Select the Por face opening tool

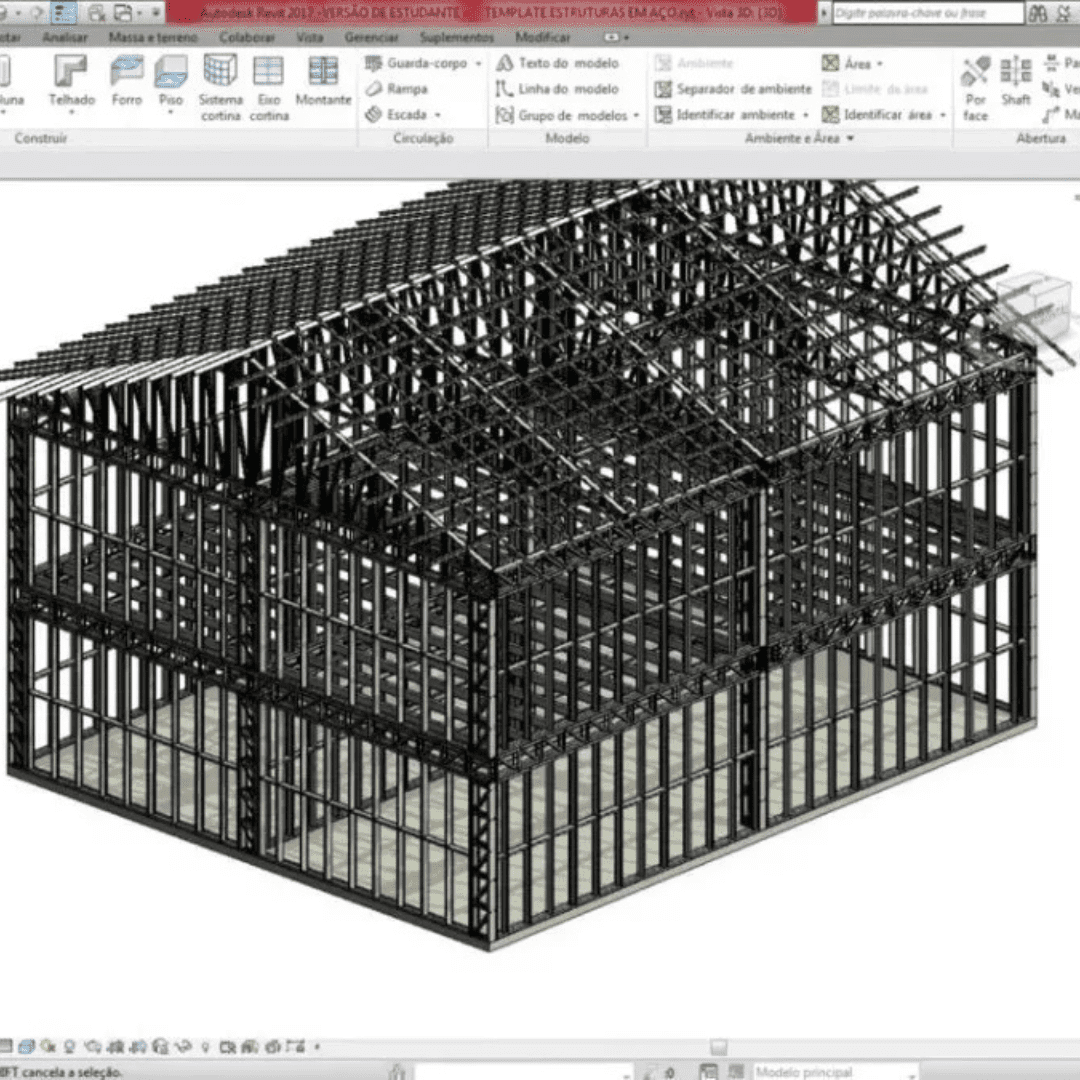[x=975, y=88]
